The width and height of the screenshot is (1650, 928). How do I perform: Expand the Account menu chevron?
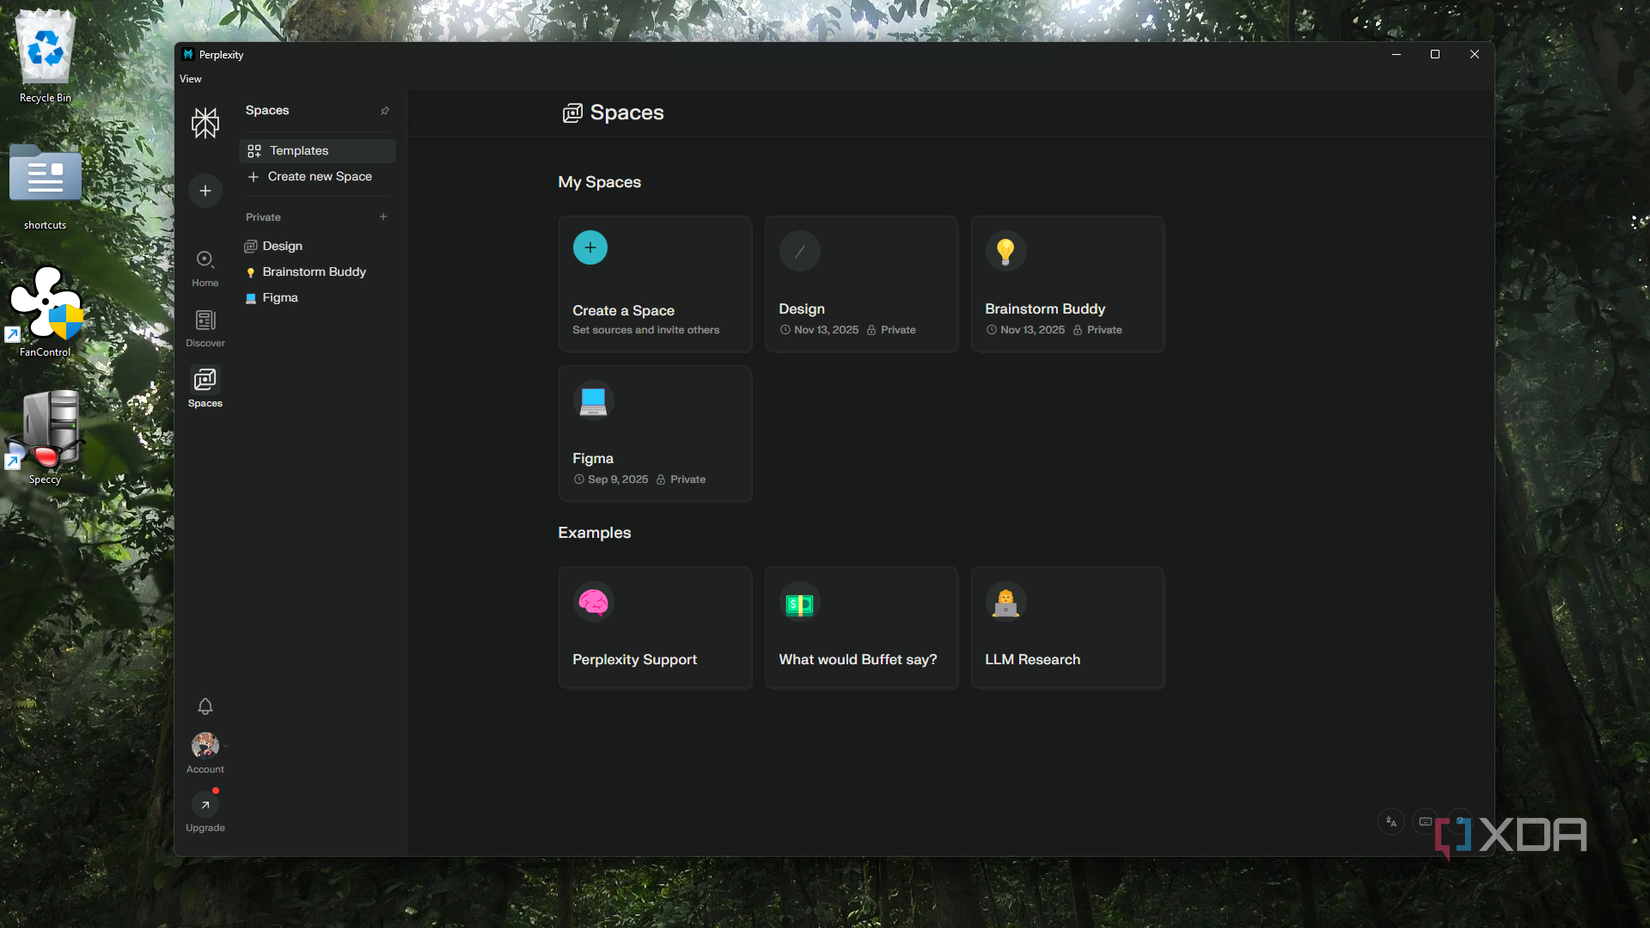pyautogui.click(x=226, y=746)
